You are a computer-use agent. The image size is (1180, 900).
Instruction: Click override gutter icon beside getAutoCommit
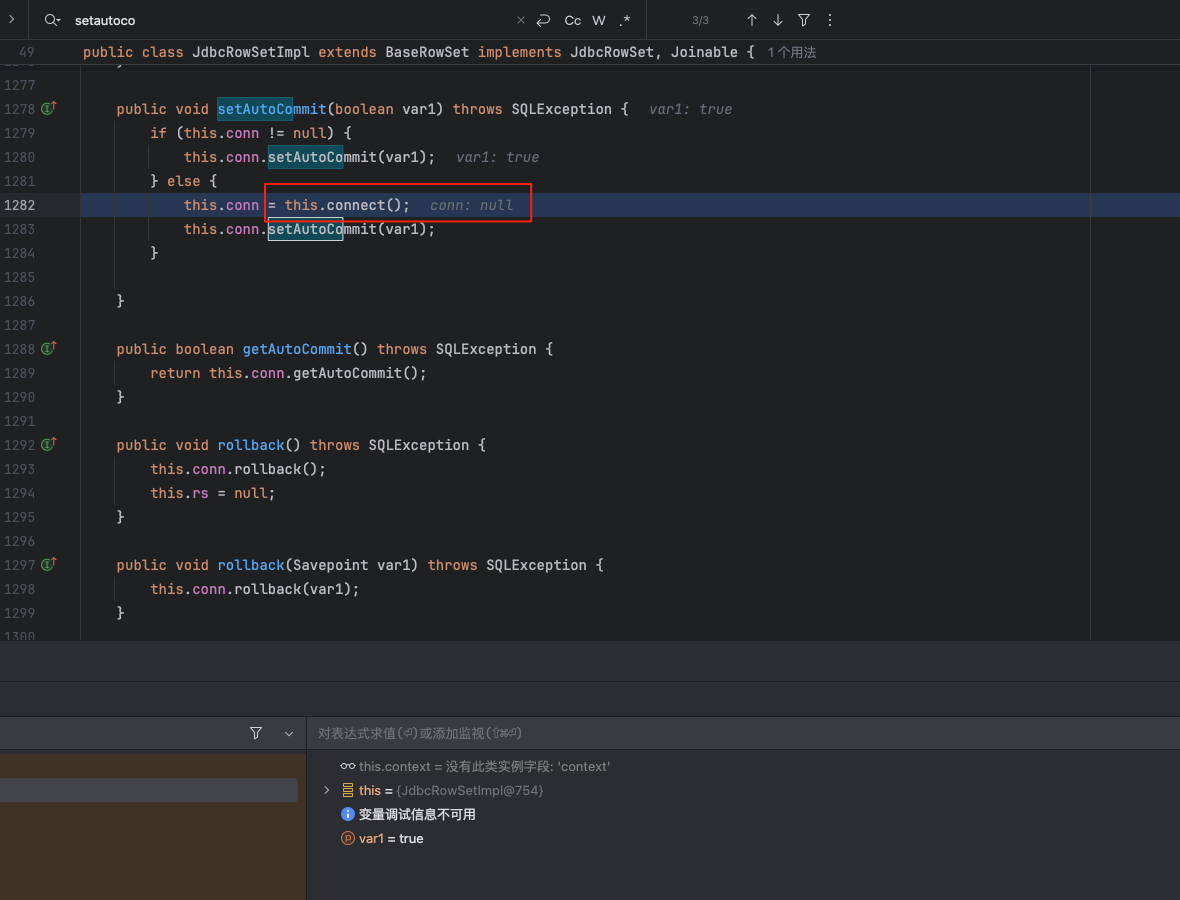click(x=48, y=348)
